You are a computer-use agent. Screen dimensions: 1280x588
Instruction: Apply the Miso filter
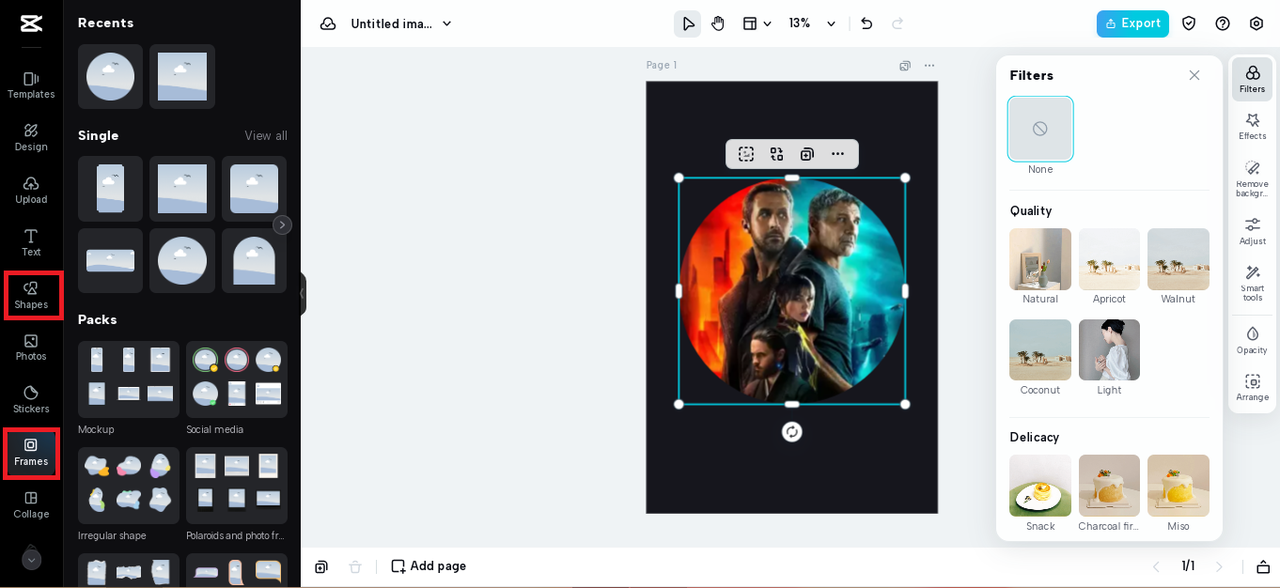pos(1178,486)
